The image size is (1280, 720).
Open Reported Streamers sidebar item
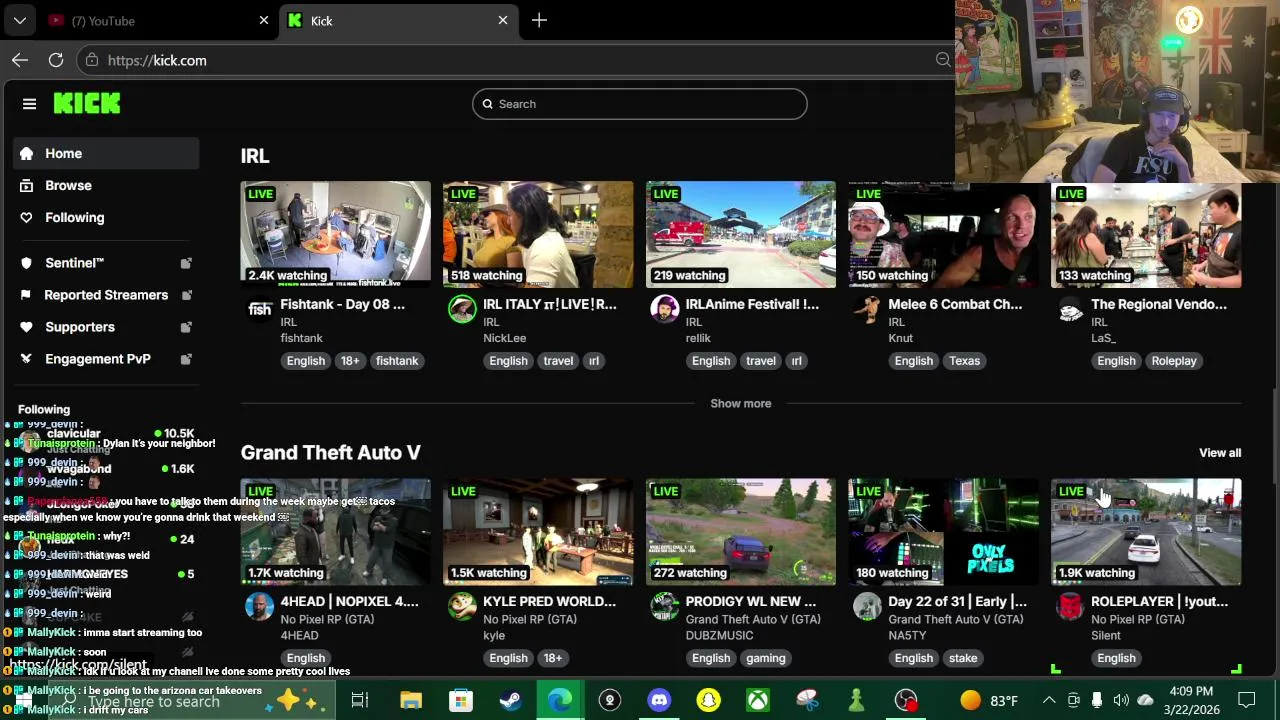pyautogui.click(x=106, y=295)
